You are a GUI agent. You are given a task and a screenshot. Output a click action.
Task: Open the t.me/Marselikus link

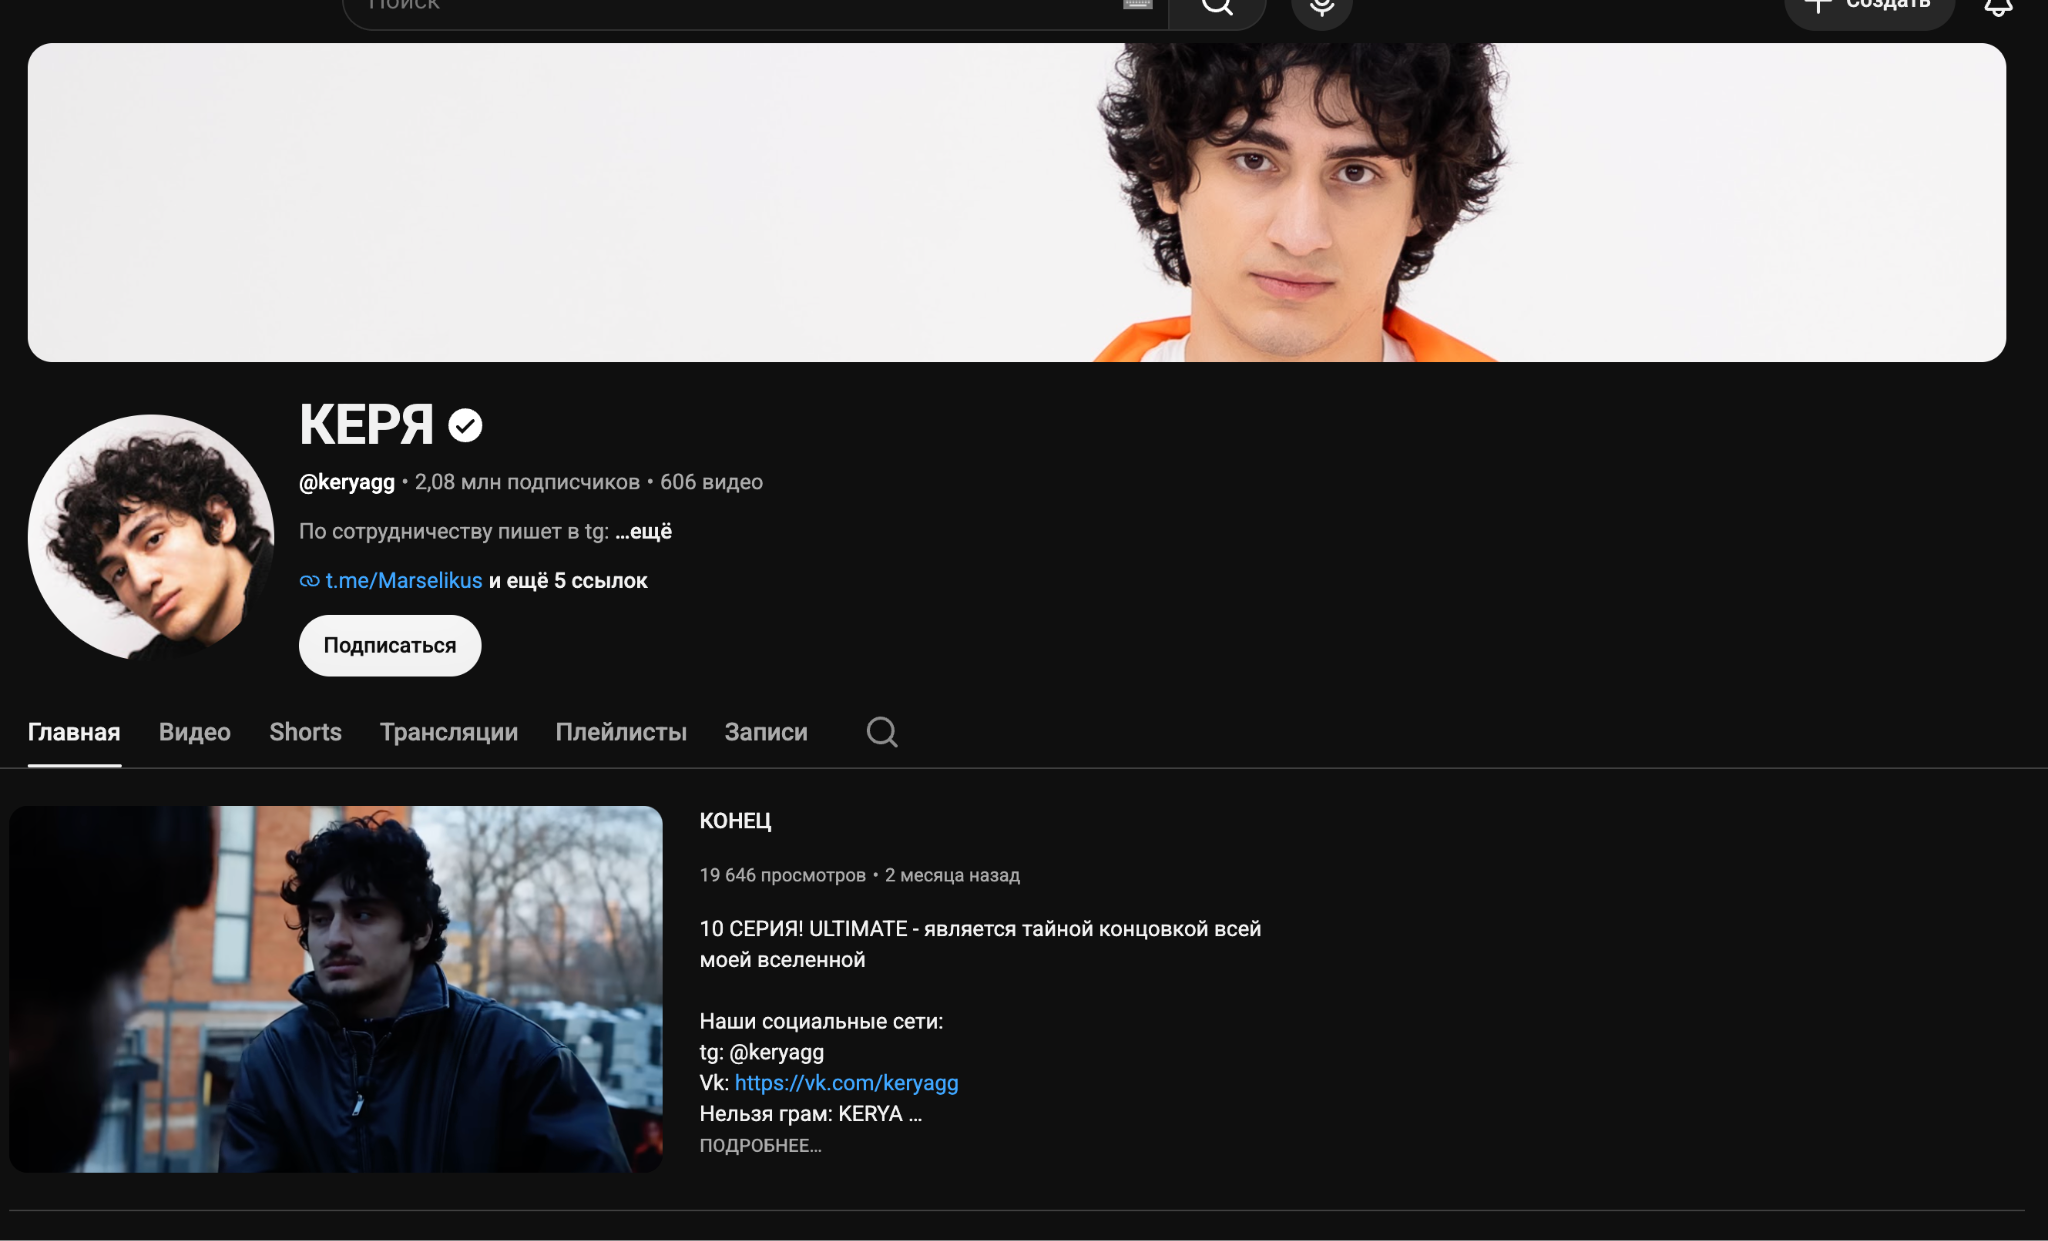[404, 581]
